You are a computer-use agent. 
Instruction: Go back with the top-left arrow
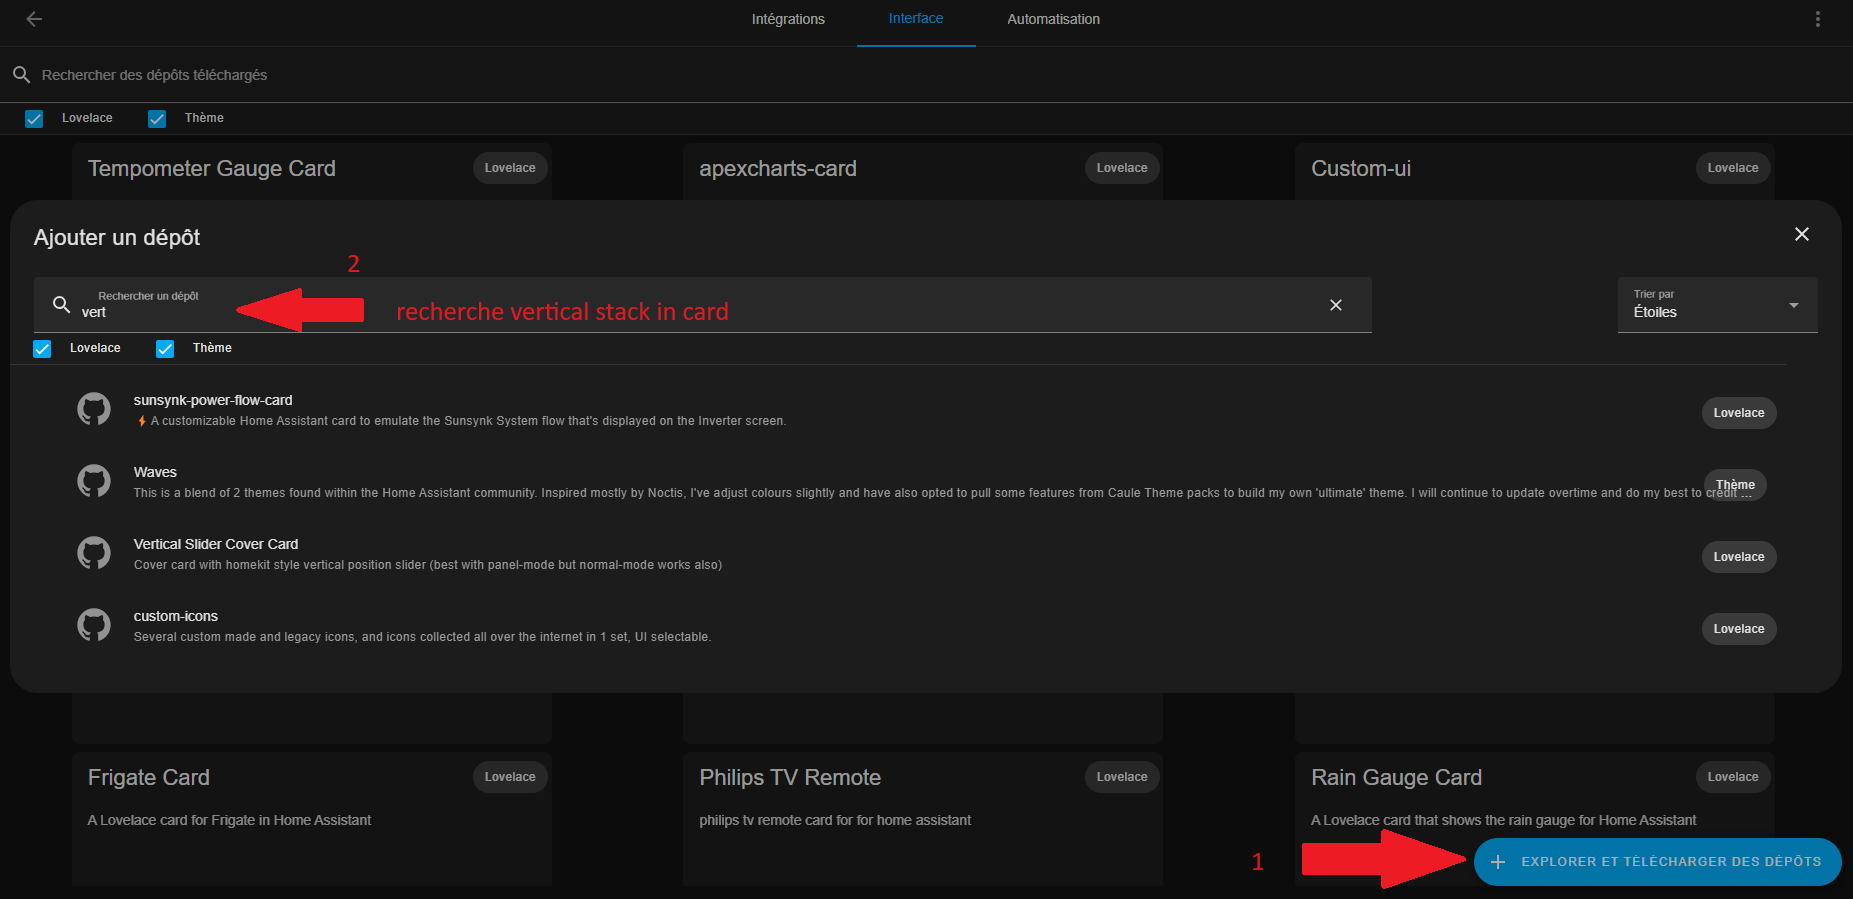point(34,19)
